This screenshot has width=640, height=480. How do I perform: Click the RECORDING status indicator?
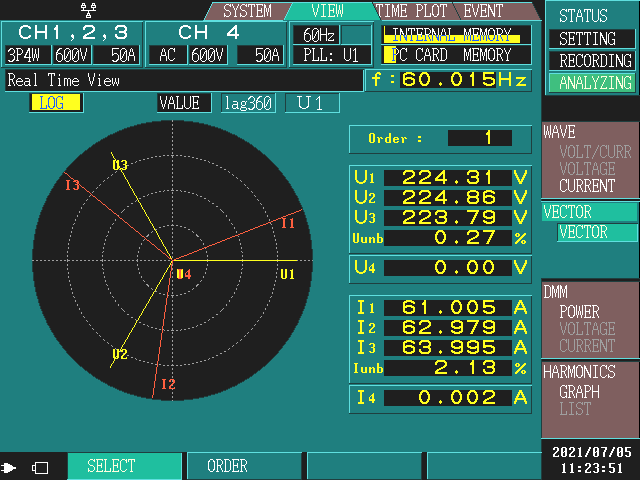pos(591,61)
